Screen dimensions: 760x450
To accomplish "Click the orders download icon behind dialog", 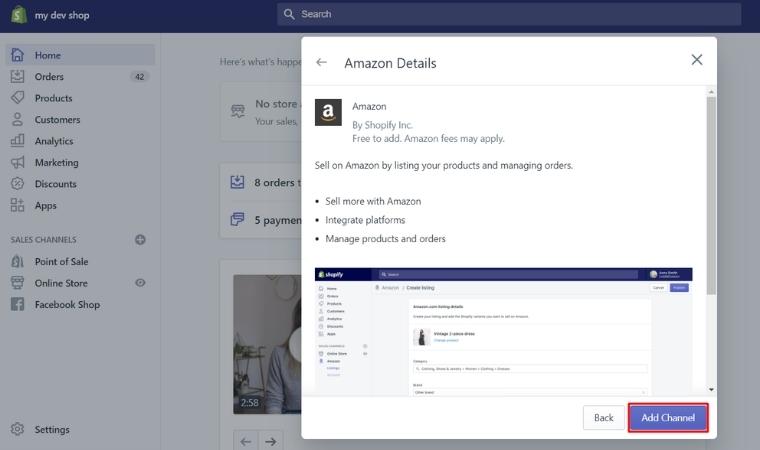I will pos(238,182).
